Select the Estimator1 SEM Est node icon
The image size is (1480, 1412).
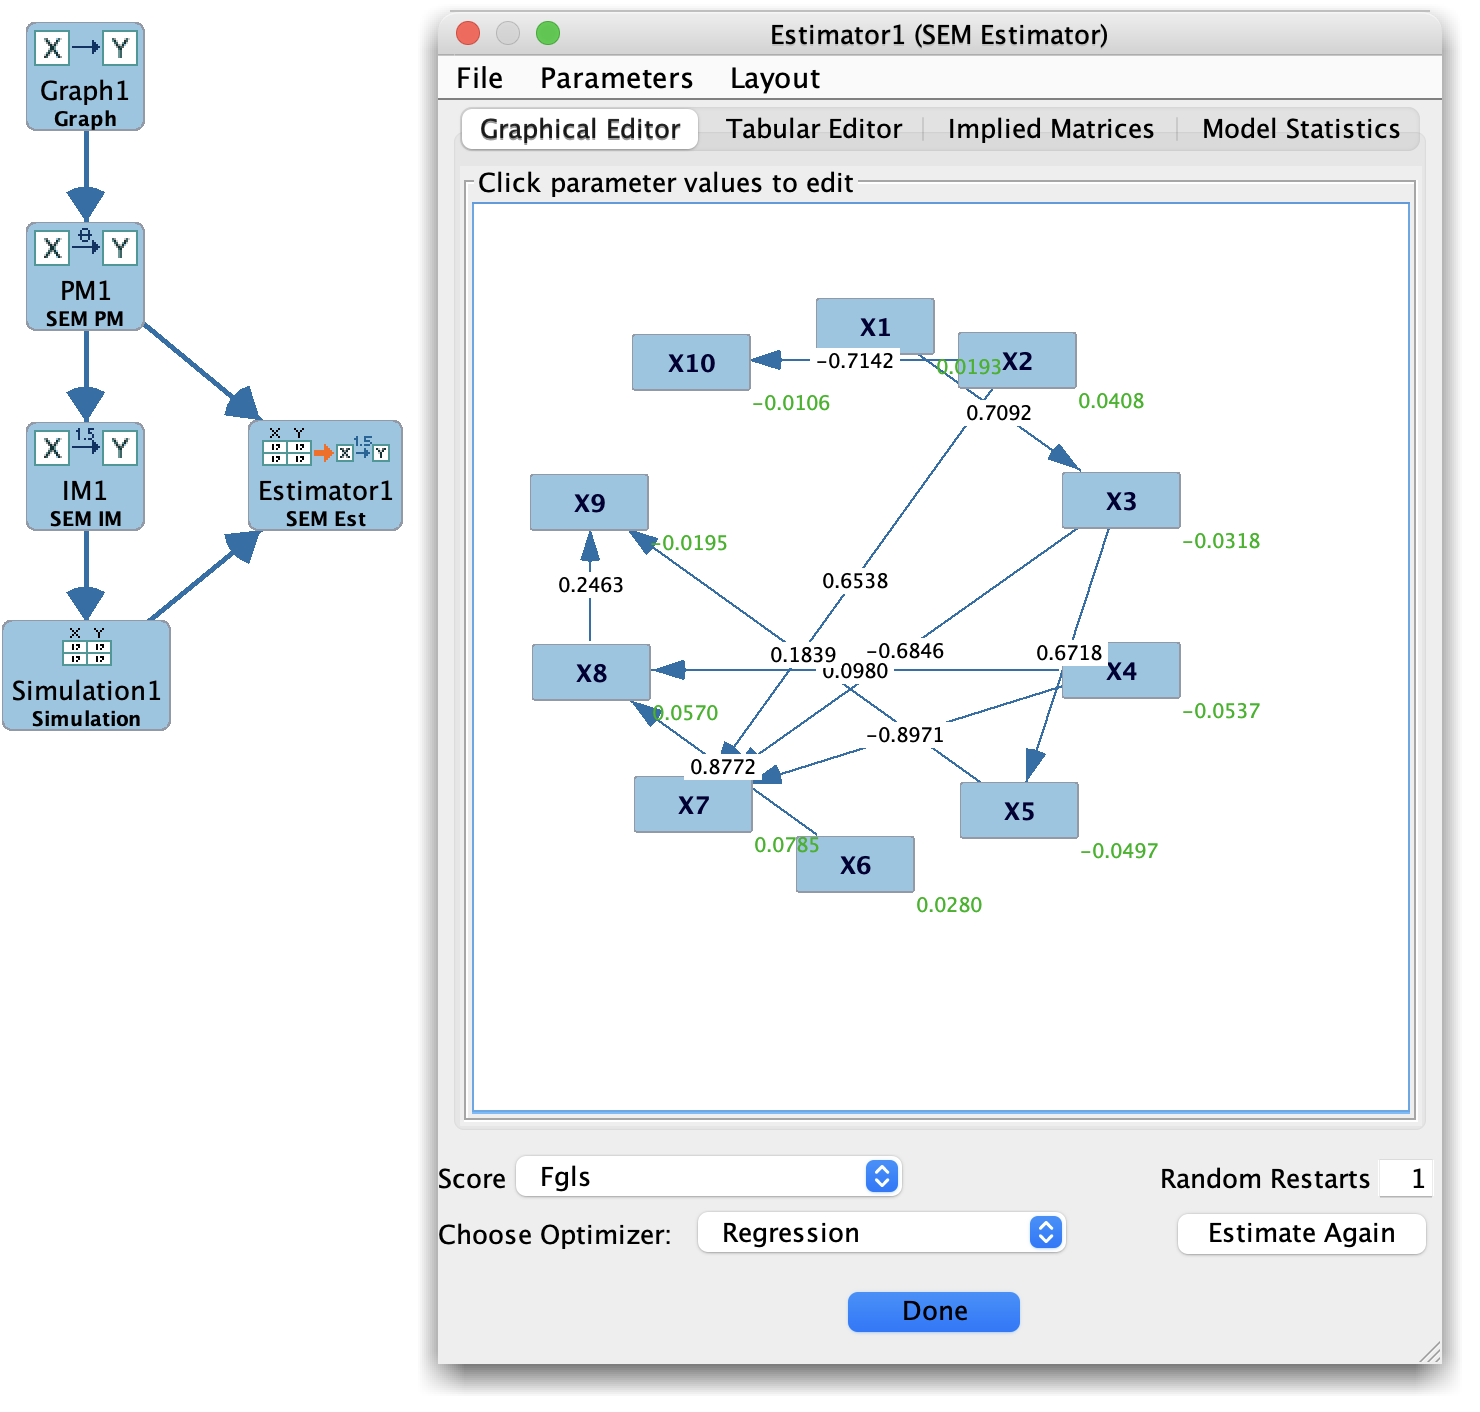coord(325,476)
